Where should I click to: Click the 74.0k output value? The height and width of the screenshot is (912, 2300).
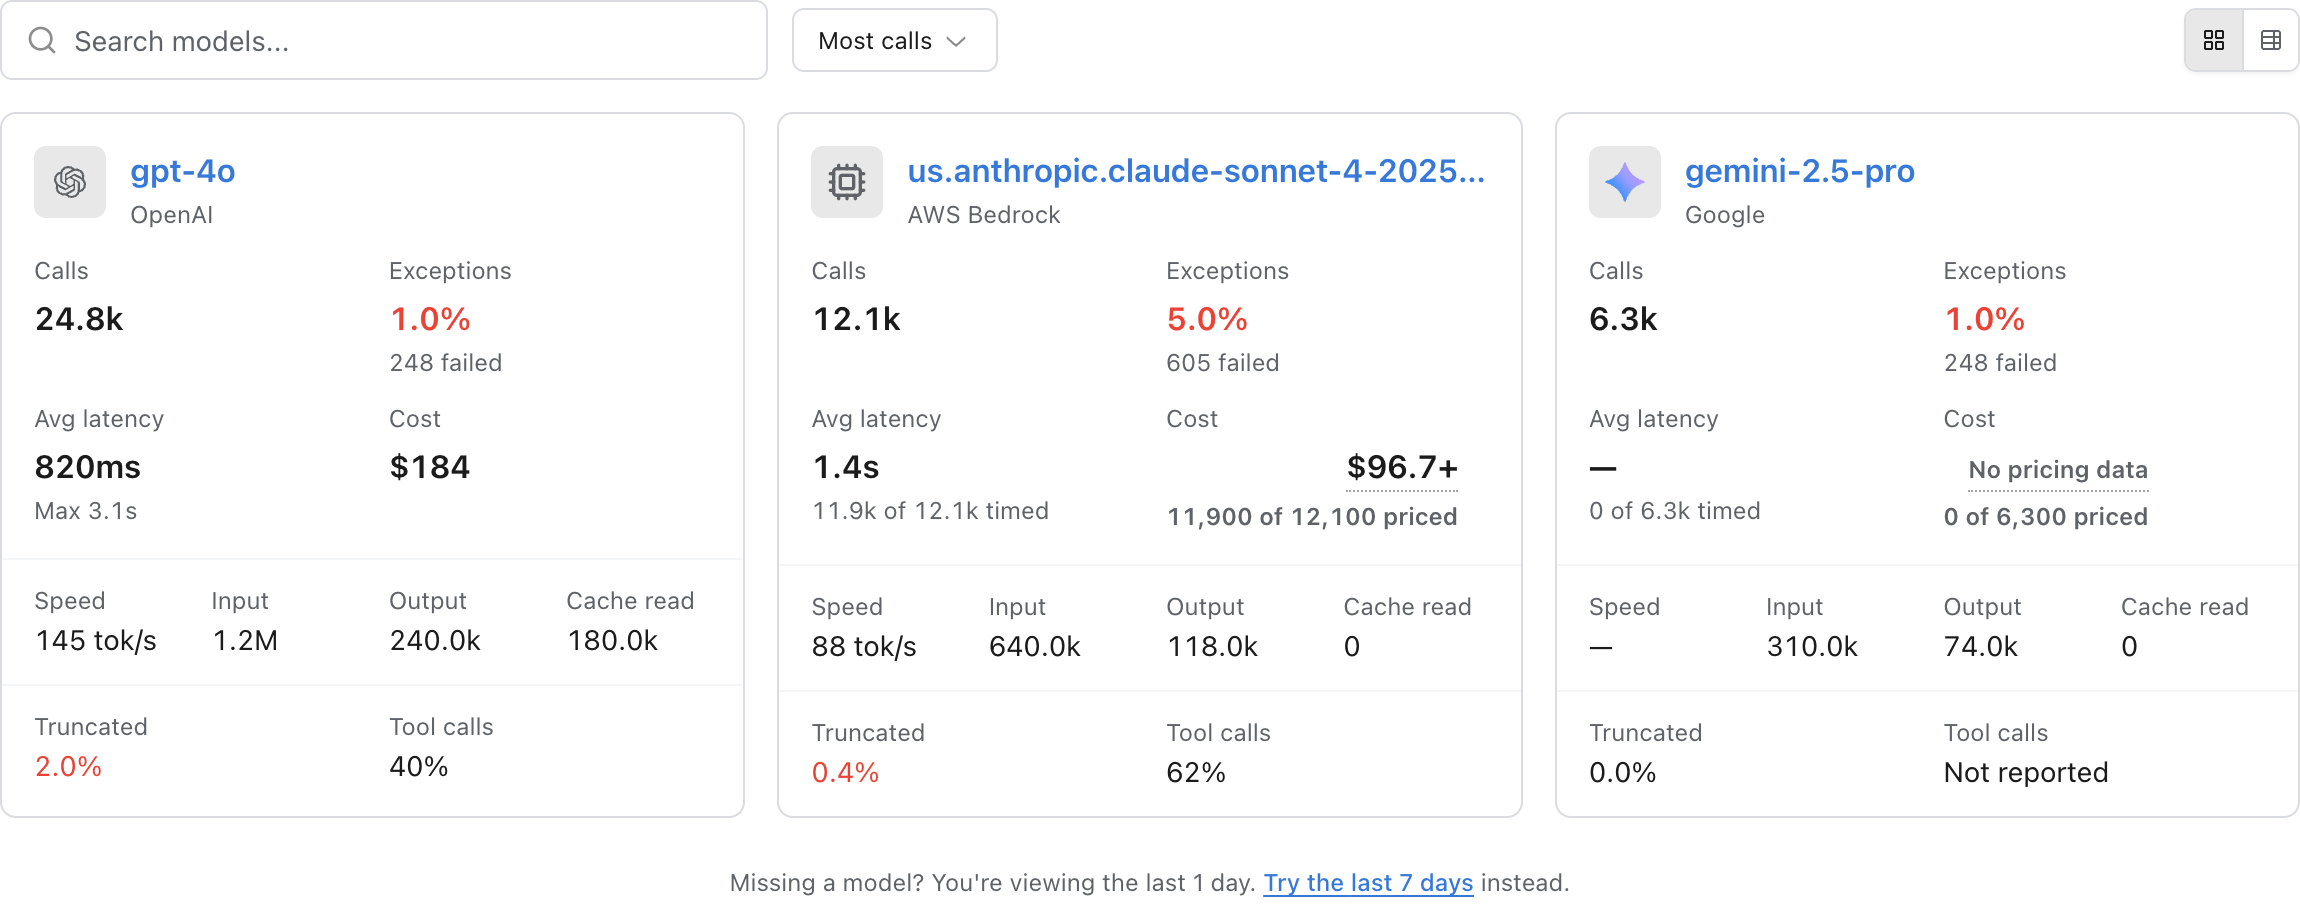pos(1981,647)
